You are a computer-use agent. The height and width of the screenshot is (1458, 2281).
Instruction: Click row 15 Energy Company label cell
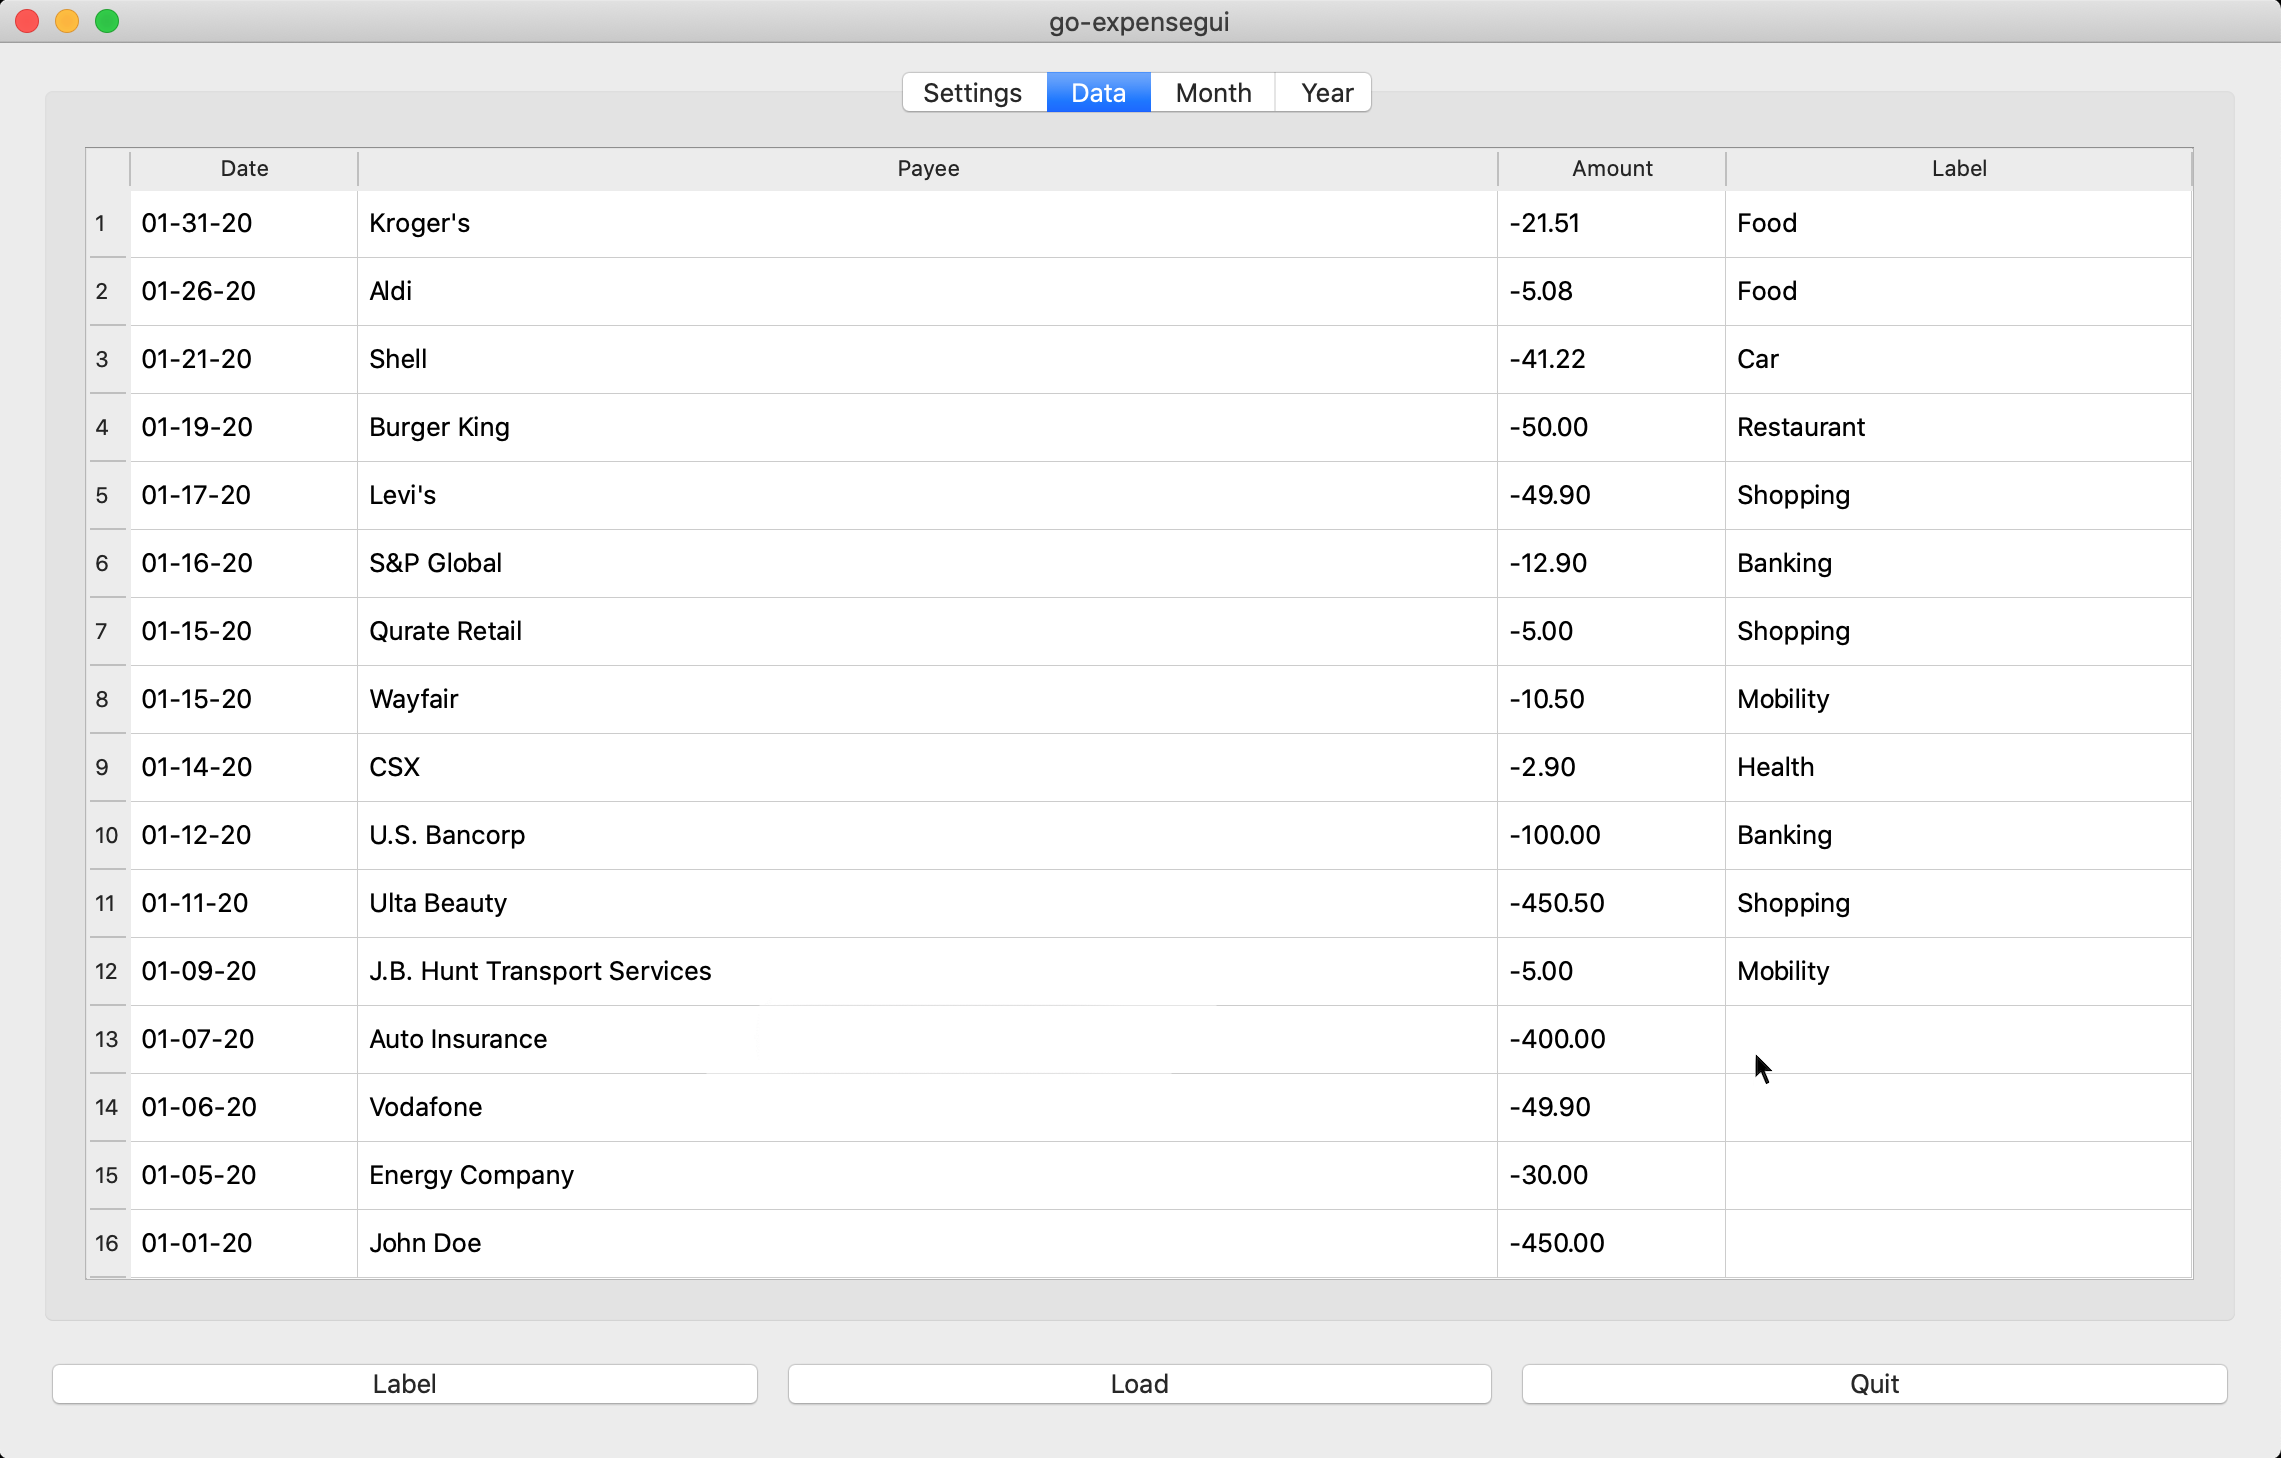point(1958,1174)
